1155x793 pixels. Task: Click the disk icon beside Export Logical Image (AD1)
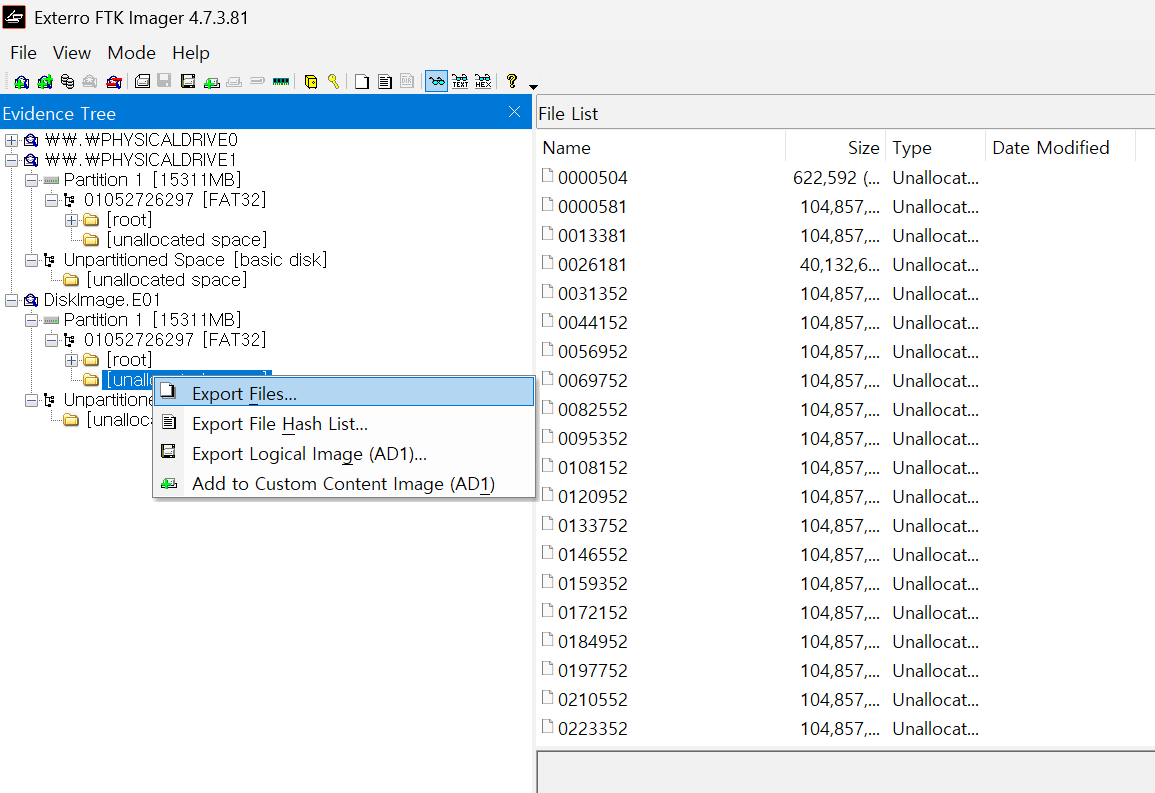(x=169, y=452)
